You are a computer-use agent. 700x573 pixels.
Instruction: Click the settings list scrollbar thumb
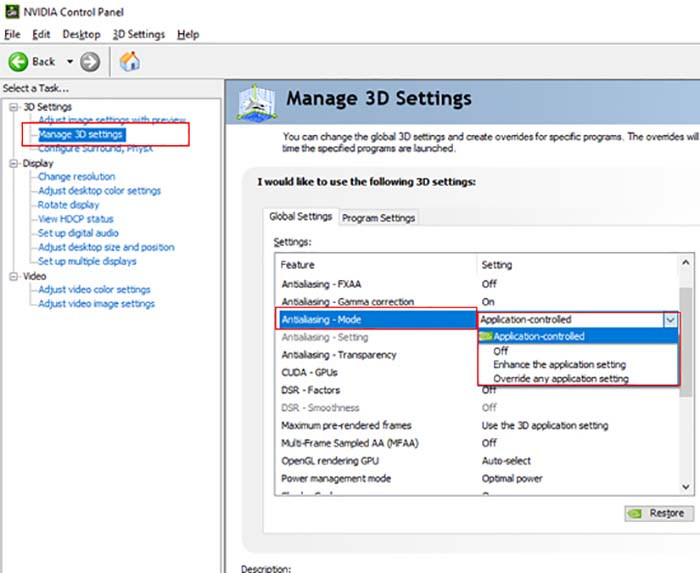point(686,342)
